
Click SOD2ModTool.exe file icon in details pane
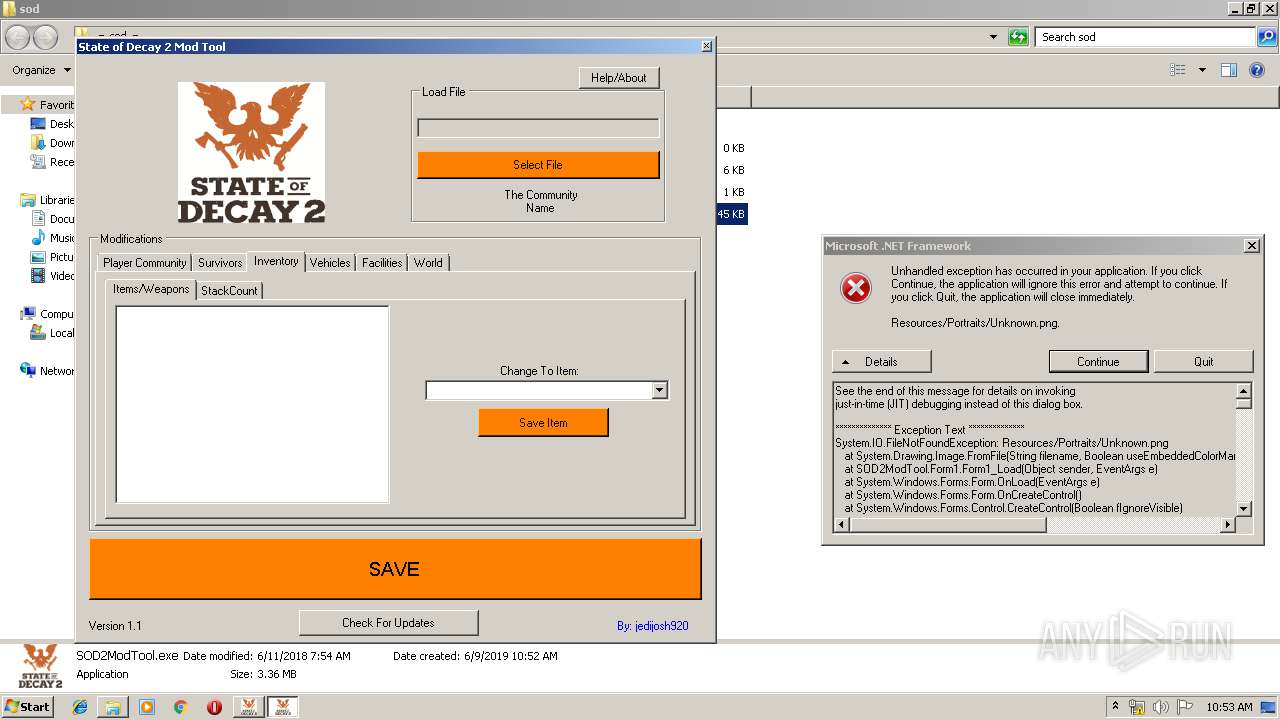40,667
